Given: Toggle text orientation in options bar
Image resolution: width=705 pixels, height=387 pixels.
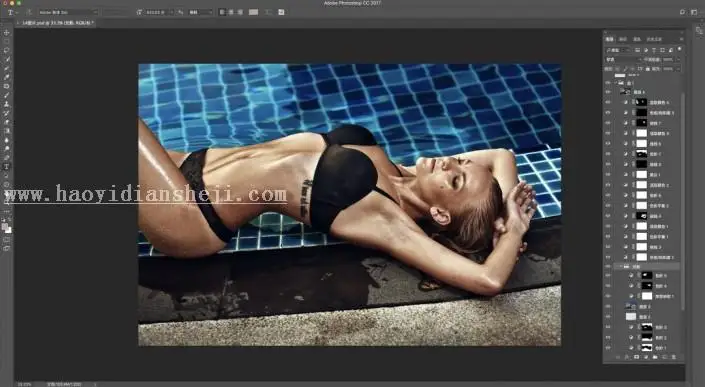Looking at the screenshot, I should (x=28, y=12).
